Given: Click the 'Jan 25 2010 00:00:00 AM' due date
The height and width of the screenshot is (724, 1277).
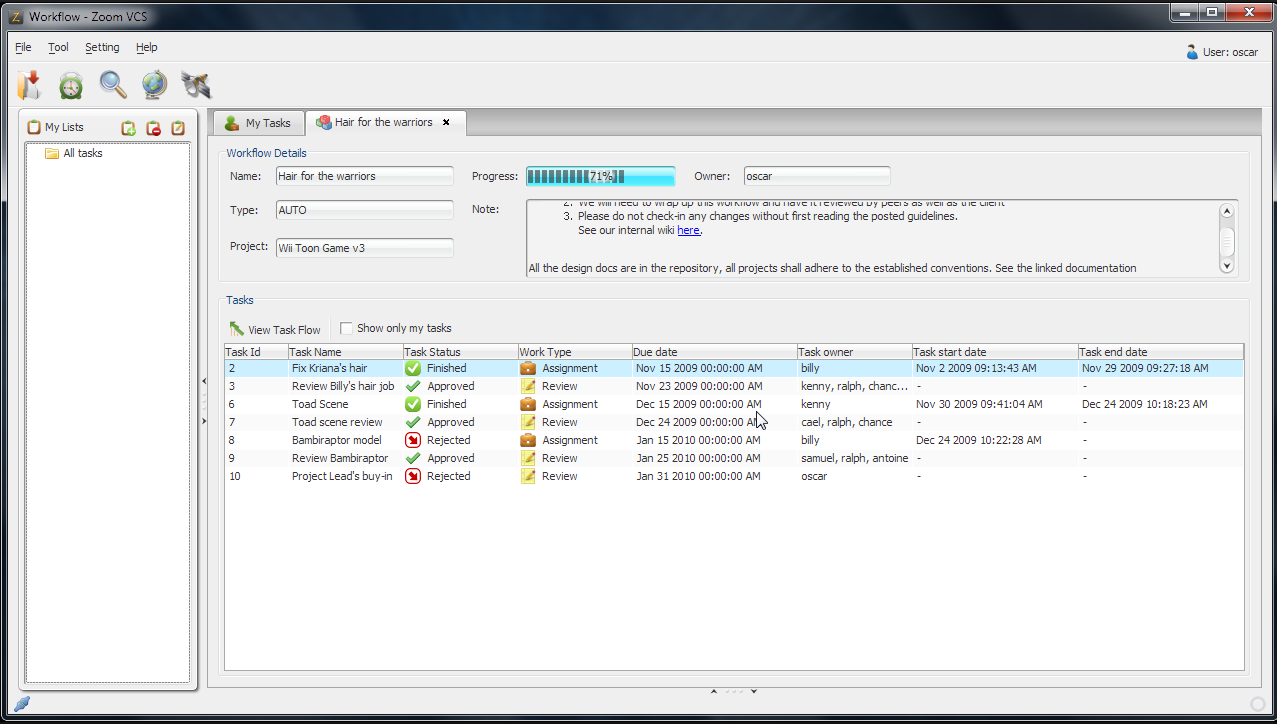Looking at the screenshot, I should (x=698, y=458).
